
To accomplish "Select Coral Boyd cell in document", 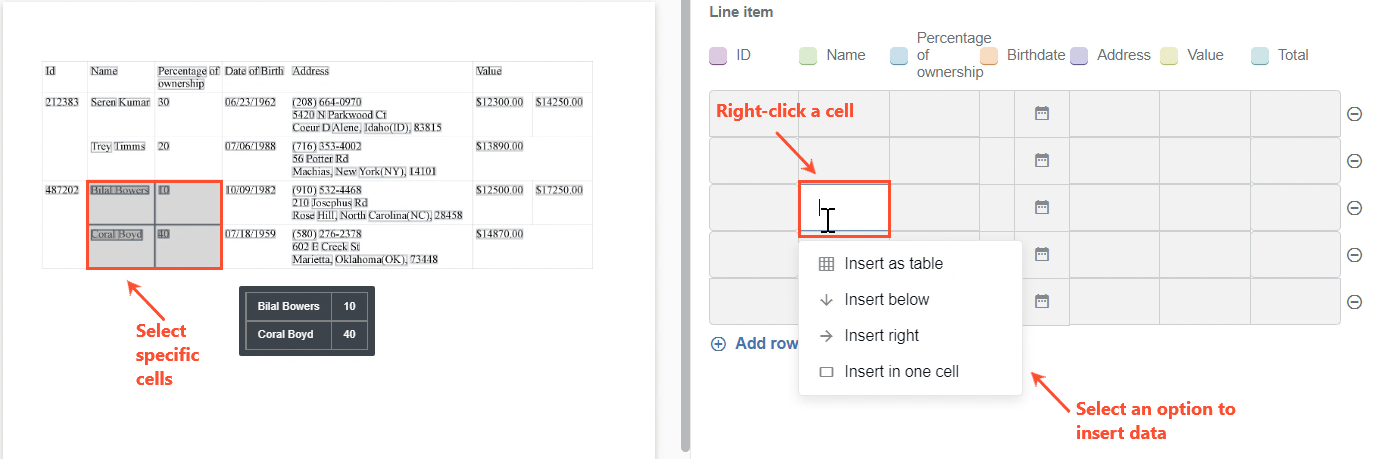I will (x=121, y=247).
